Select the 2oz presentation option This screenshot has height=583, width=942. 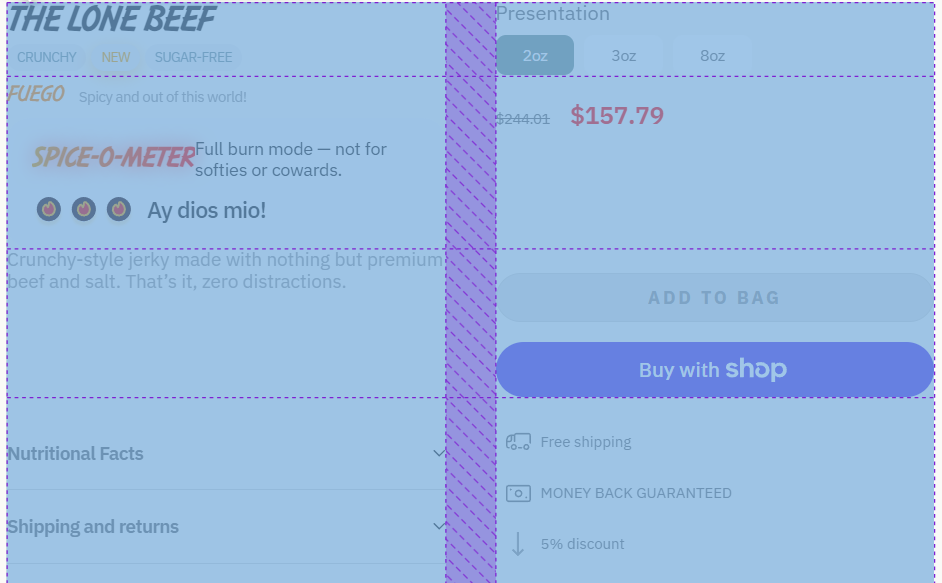535,56
